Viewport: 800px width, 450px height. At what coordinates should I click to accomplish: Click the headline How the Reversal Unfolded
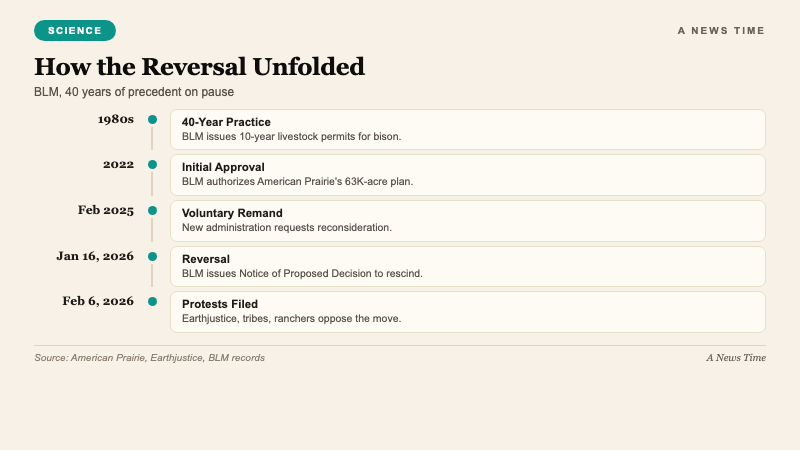(200, 67)
